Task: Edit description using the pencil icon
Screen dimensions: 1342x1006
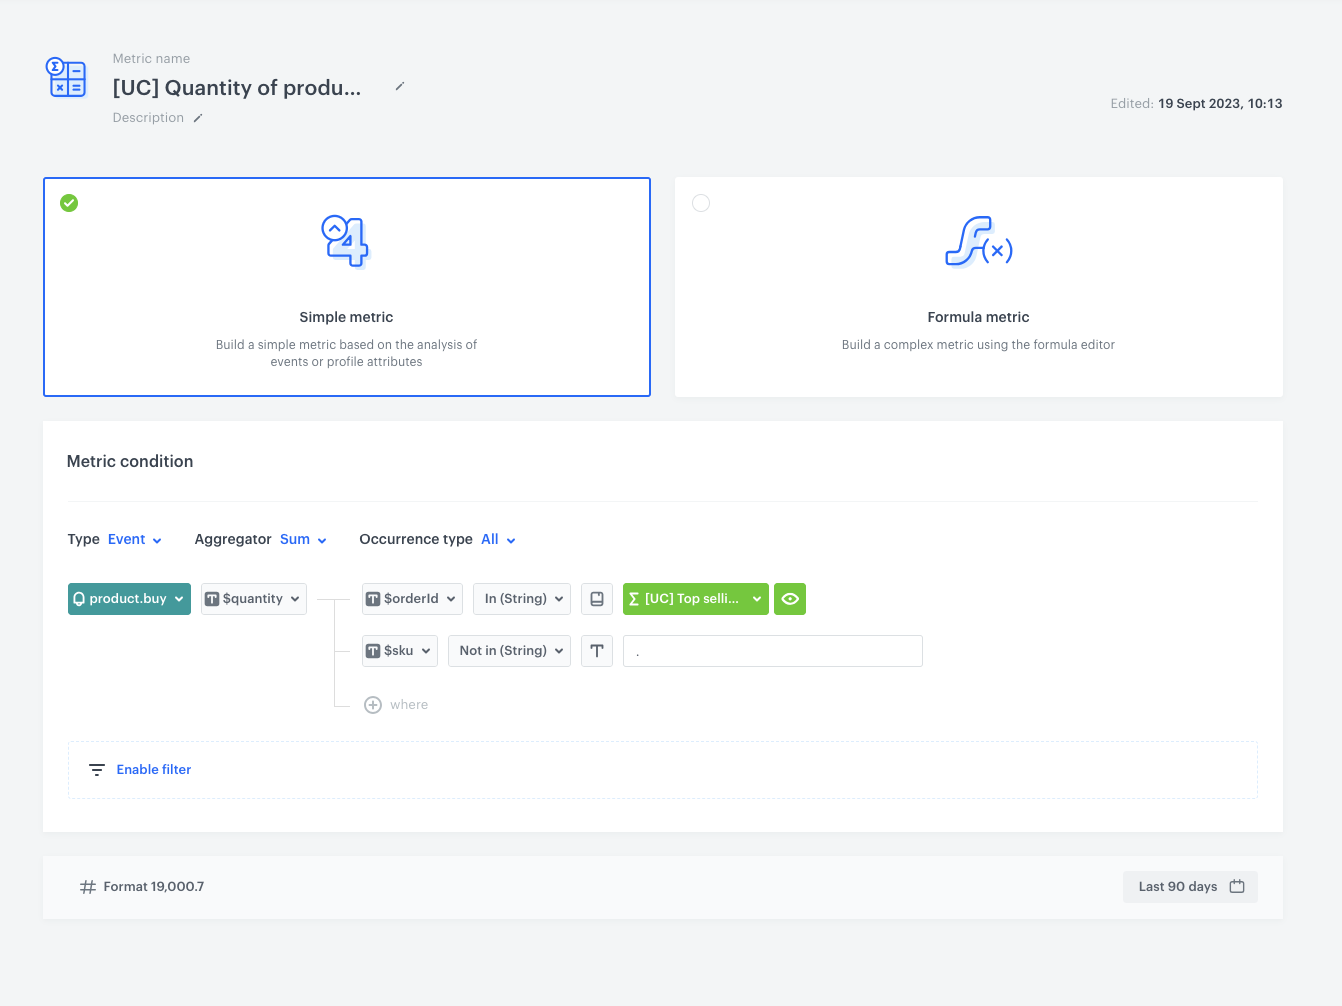Action: tap(198, 118)
